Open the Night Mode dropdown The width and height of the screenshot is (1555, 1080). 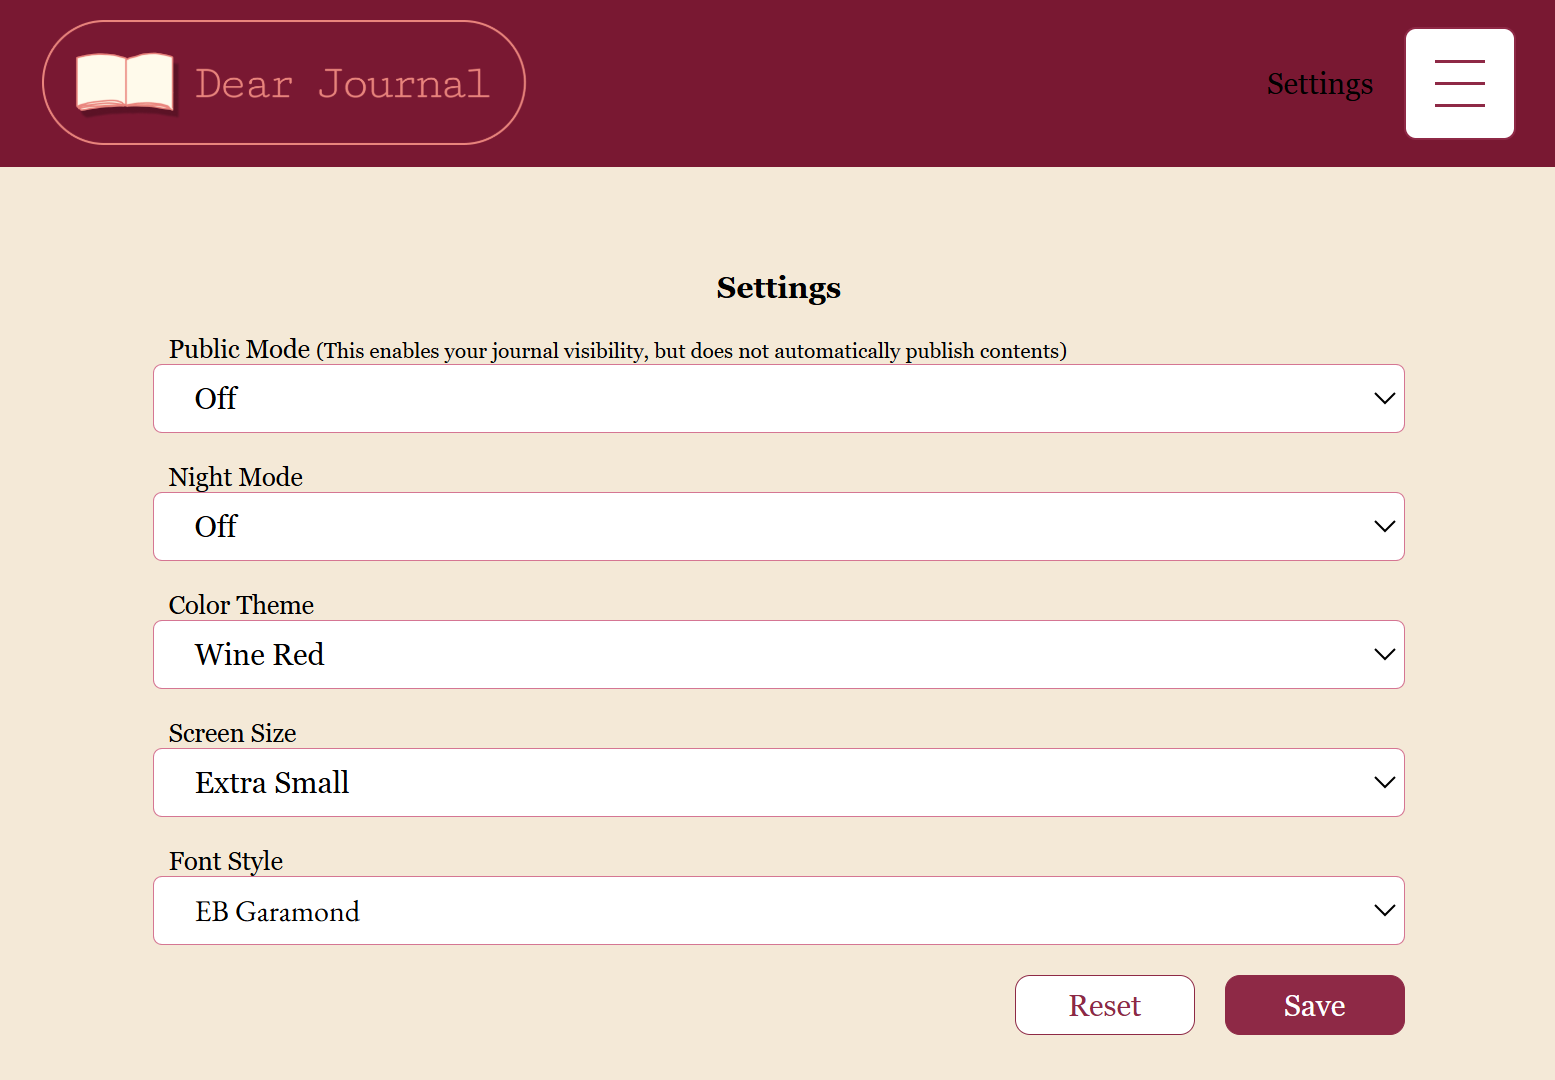[x=779, y=526]
